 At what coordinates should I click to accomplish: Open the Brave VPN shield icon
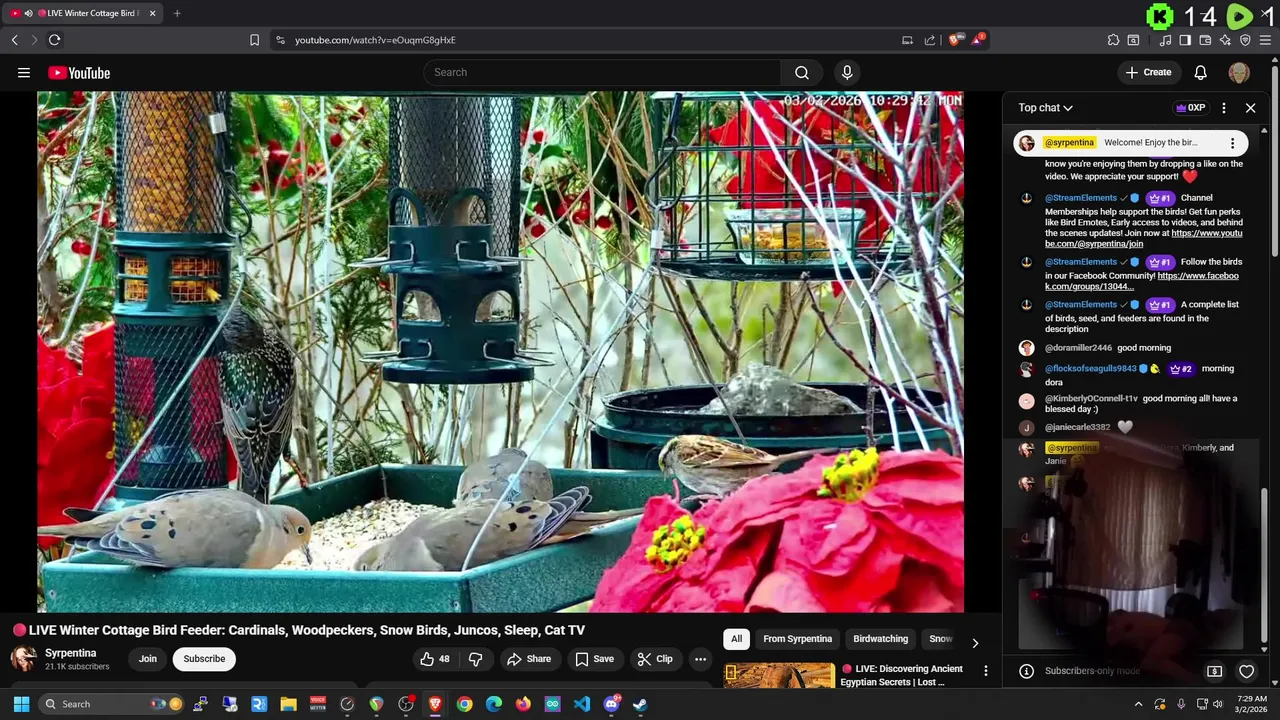[1245, 40]
